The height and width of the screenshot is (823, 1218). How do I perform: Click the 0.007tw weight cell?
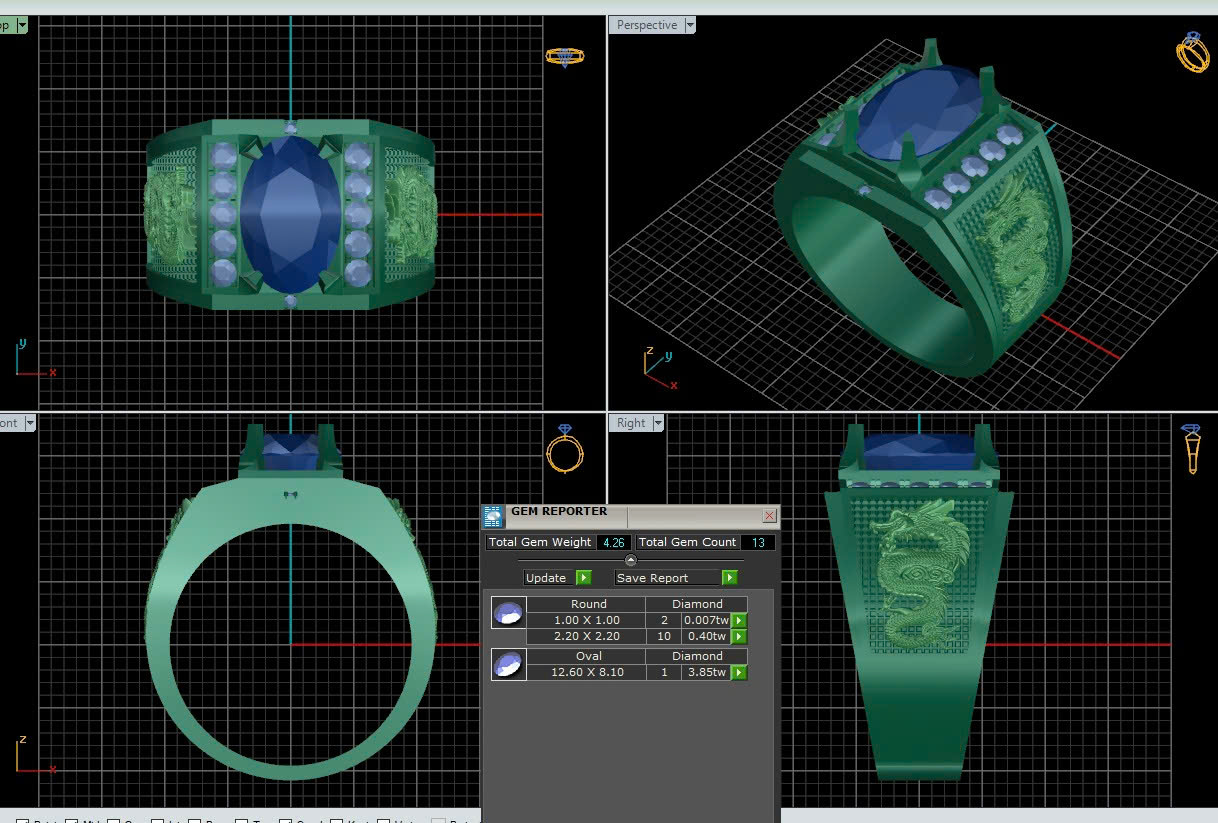(706, 620)
